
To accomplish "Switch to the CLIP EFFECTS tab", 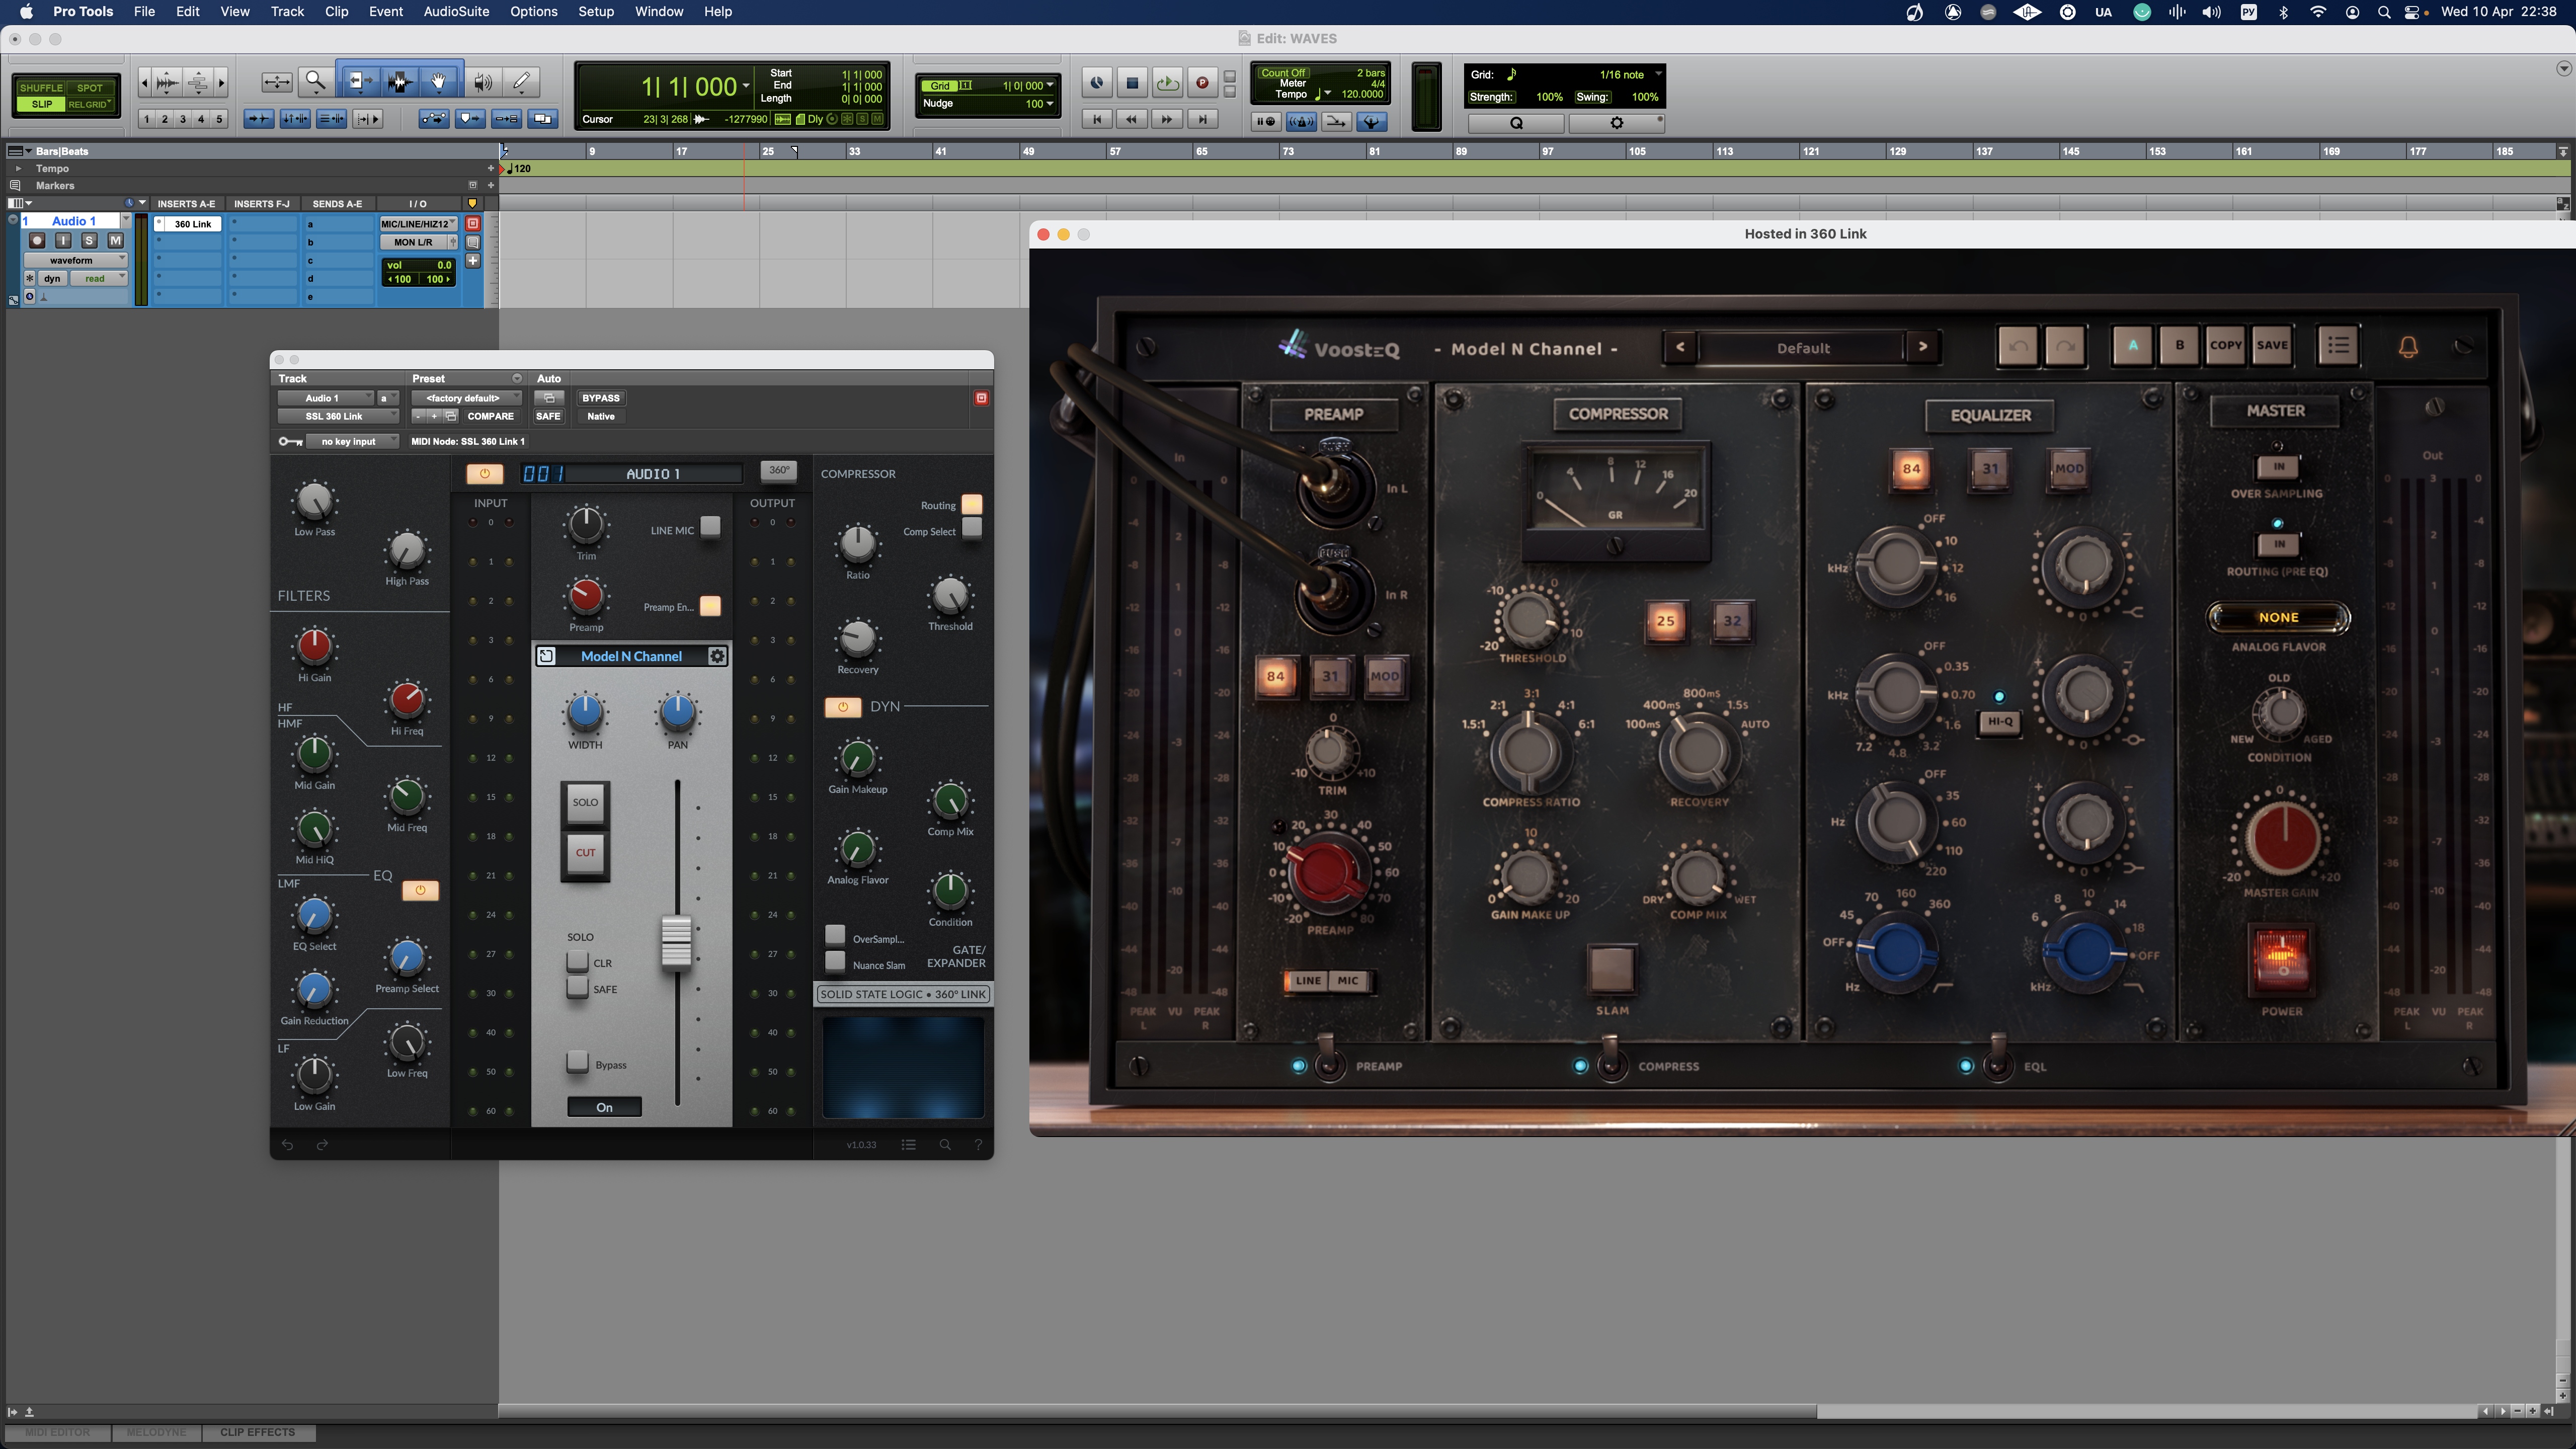I will (258, 1432).
